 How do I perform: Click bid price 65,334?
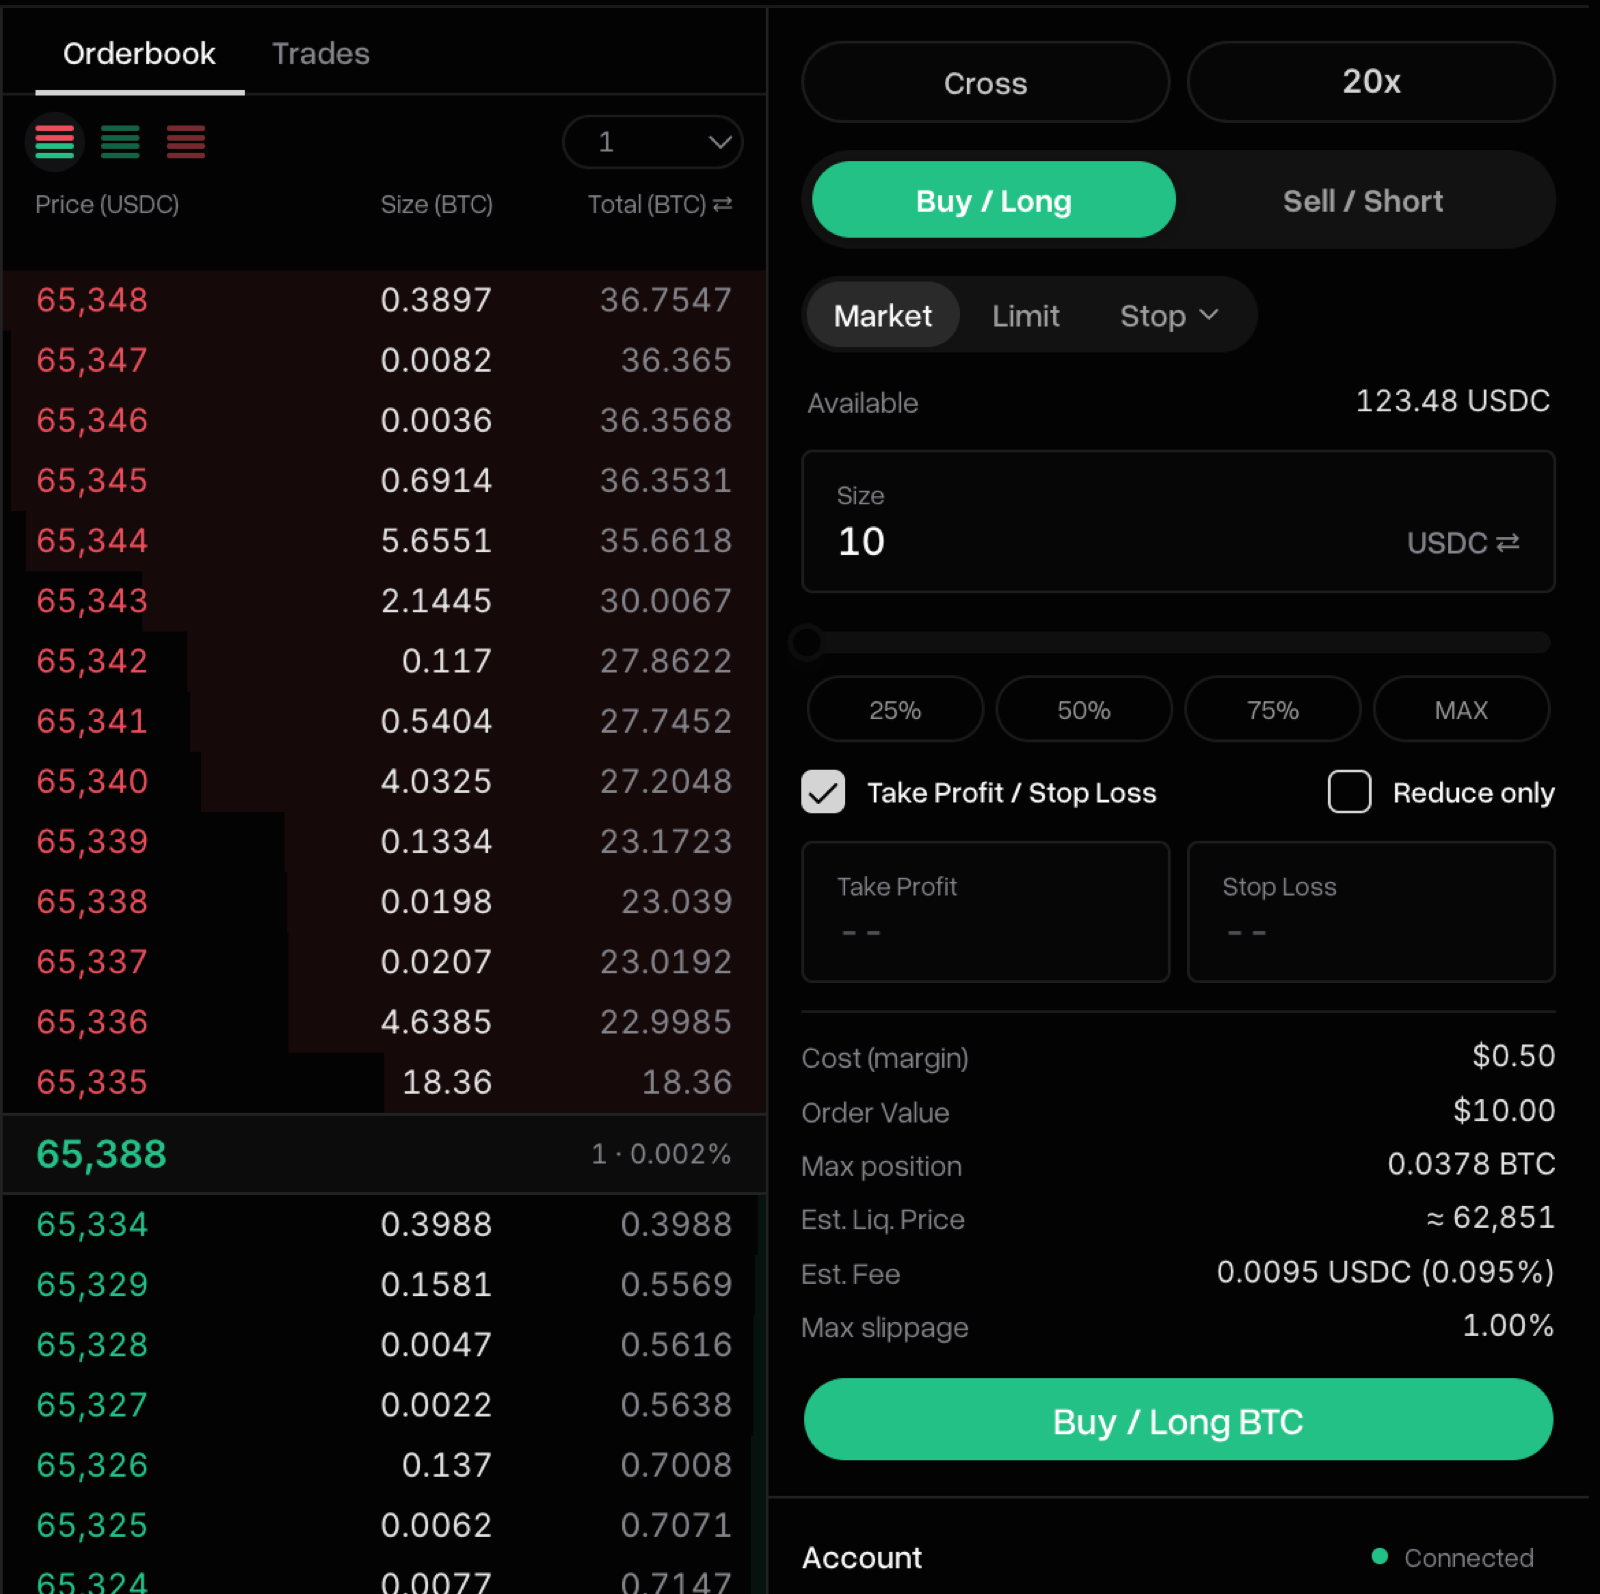92,1224
